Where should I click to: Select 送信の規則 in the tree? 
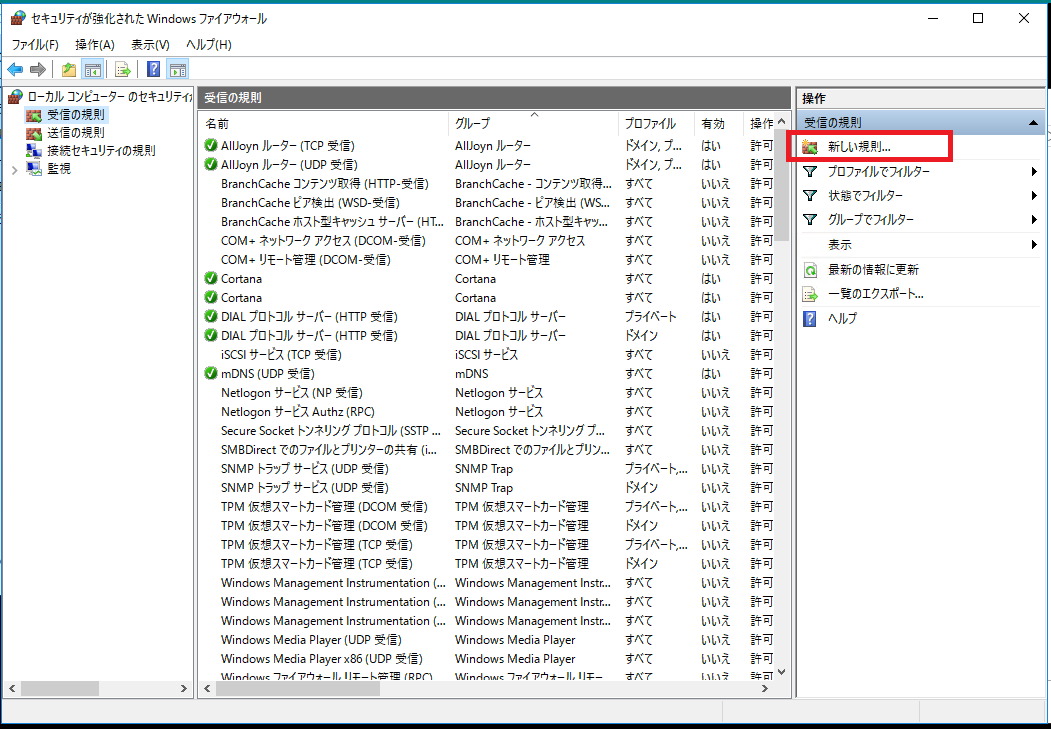[x=76, y=133]
